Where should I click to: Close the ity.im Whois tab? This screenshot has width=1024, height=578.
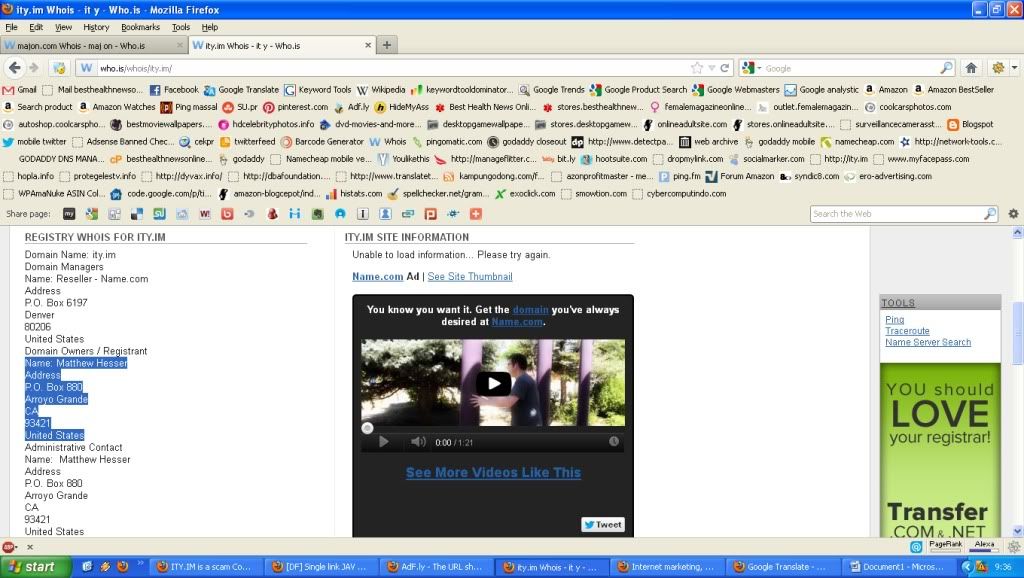pyautogui.click(x=368, y=45)
